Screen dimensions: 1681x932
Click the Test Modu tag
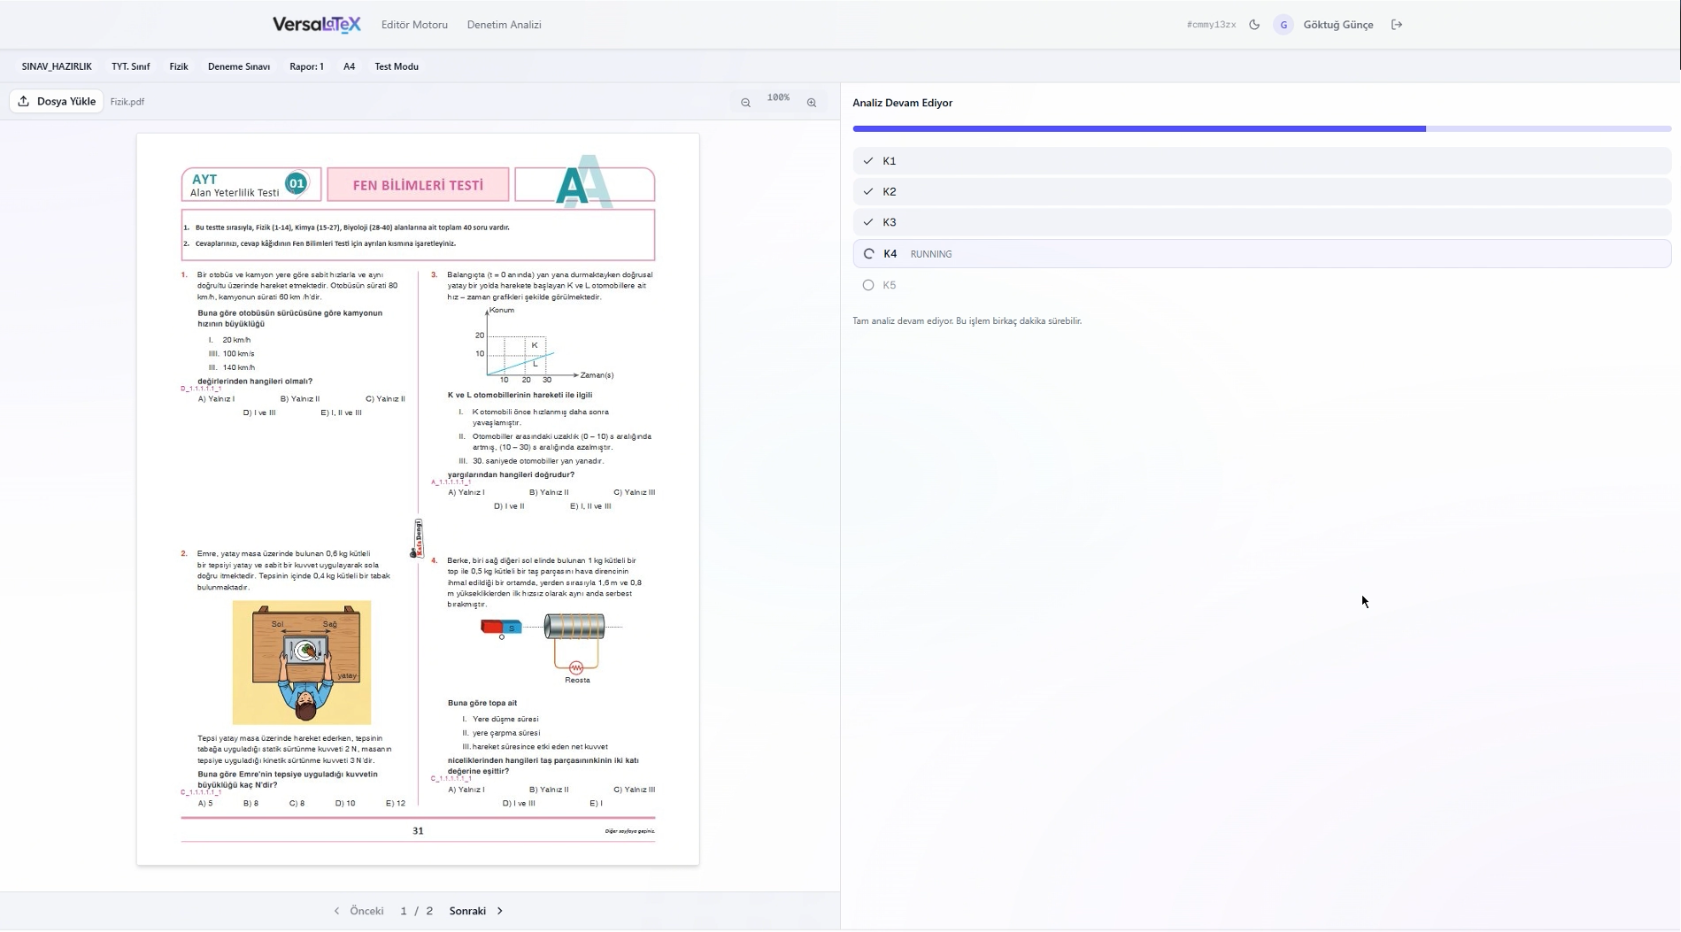[x=396, y=67]
